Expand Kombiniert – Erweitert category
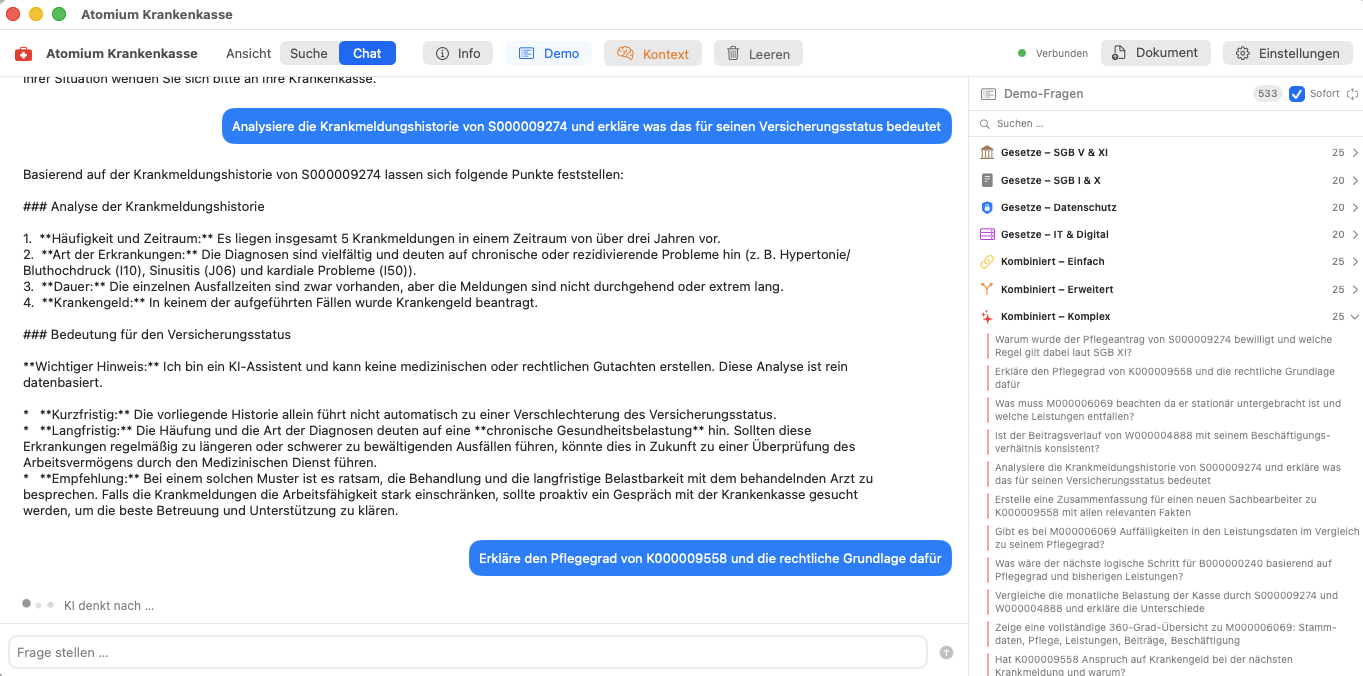 [x=1165, y=290]
